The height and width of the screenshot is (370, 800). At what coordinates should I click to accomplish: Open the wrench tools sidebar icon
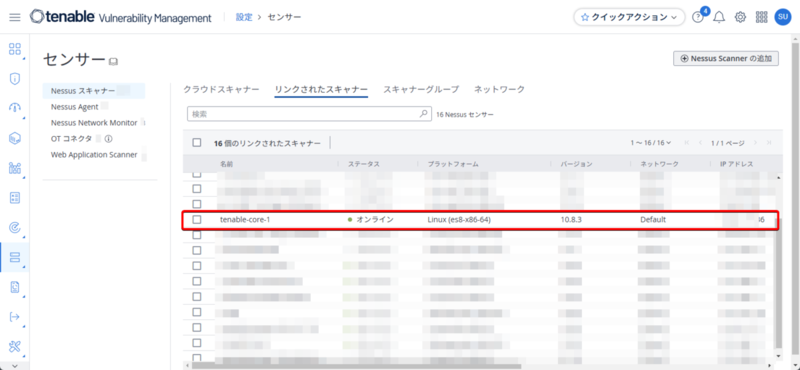point(15,347)
